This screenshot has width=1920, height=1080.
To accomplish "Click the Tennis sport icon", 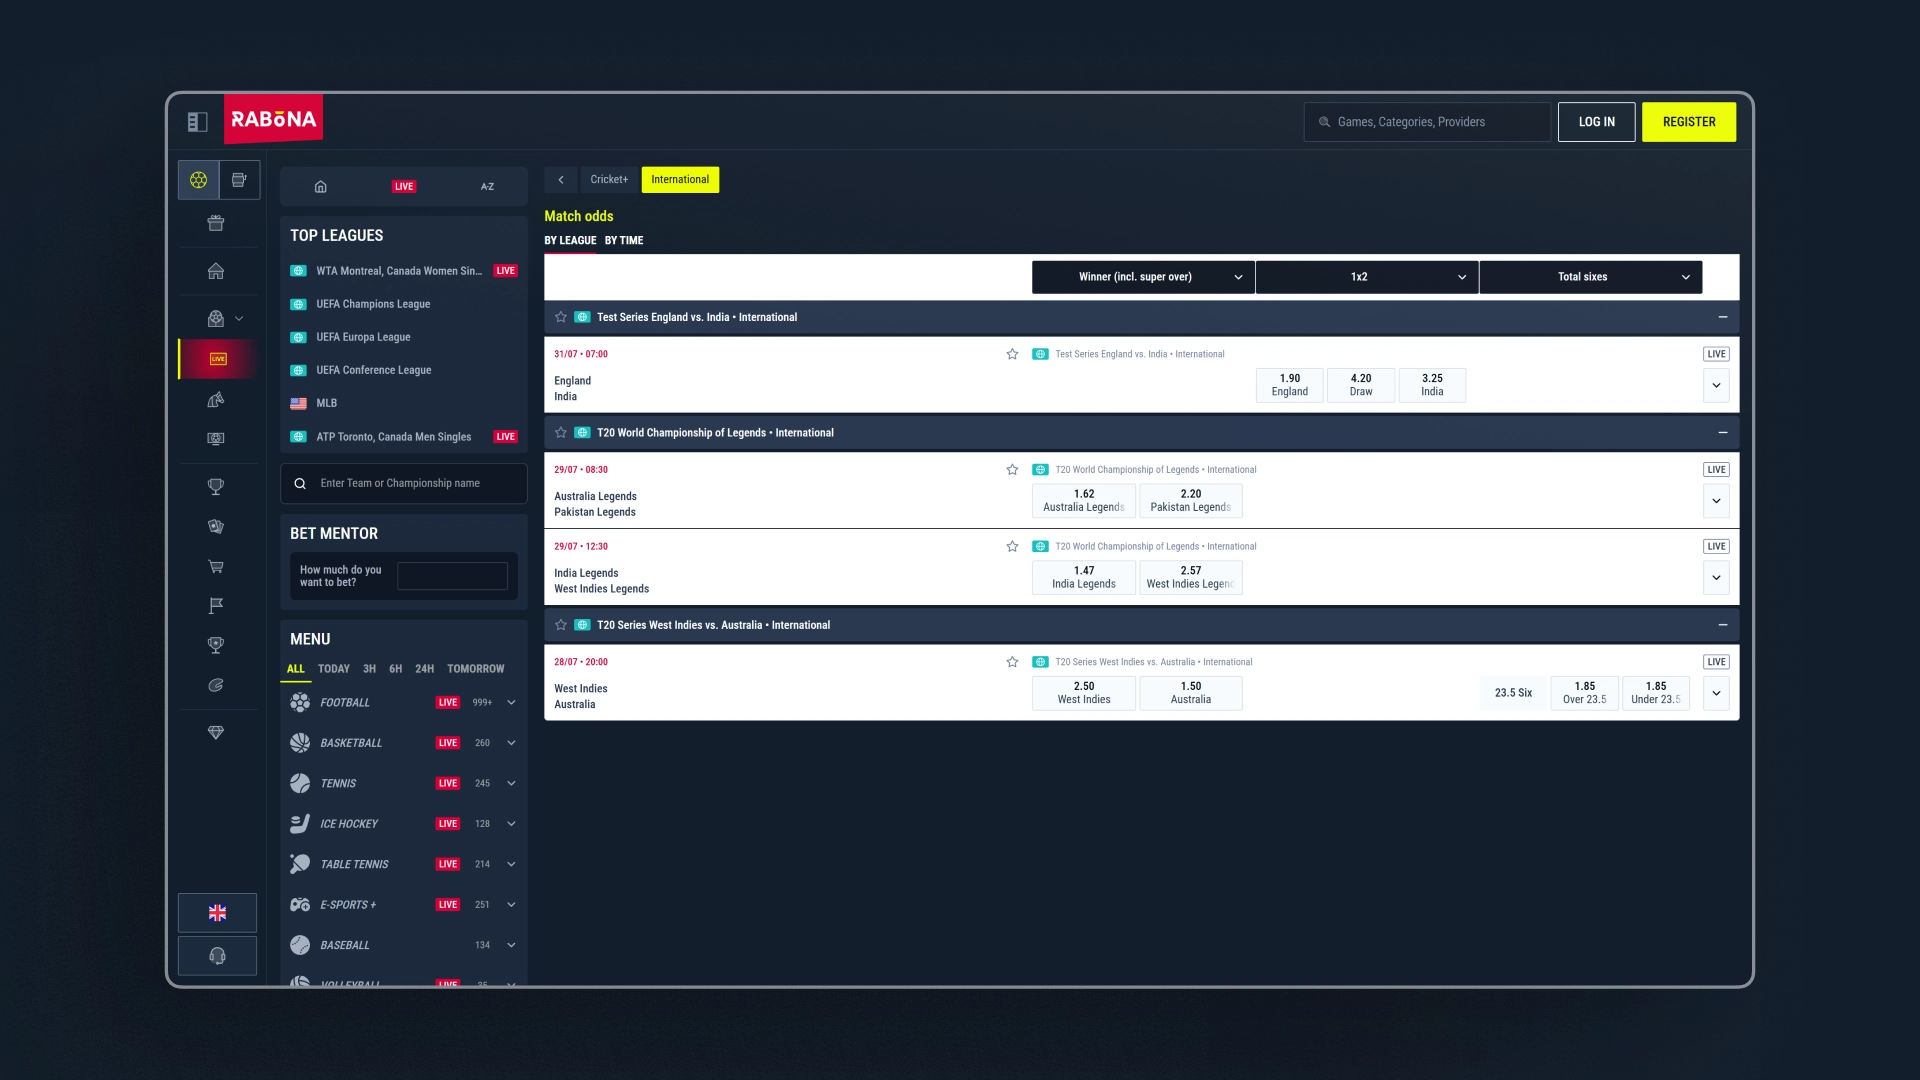I will (300, 784).
